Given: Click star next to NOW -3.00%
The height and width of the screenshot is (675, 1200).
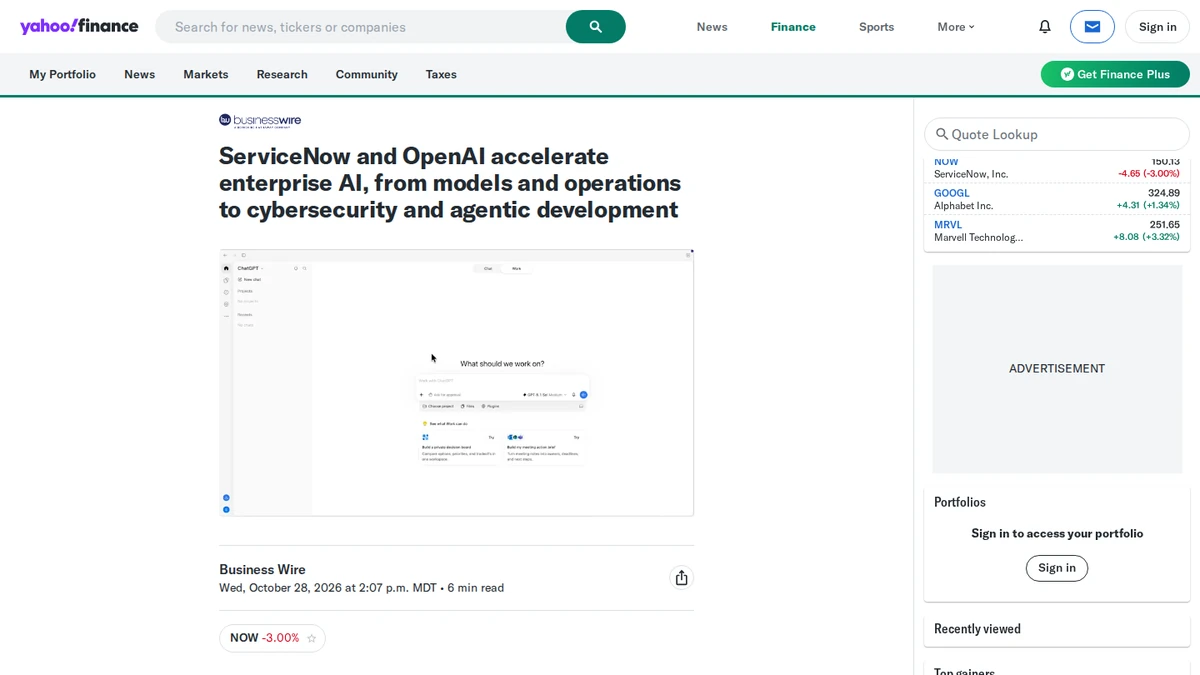Looking at the screenshot, I should click(312, 638).
